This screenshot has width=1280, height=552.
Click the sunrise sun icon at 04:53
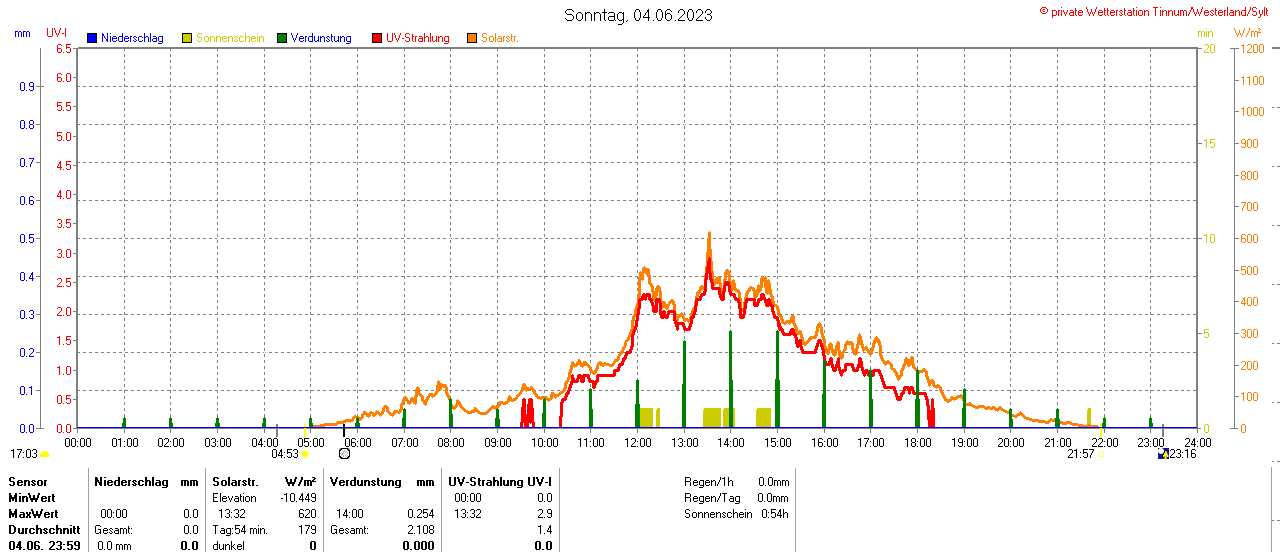click(305, 454)
